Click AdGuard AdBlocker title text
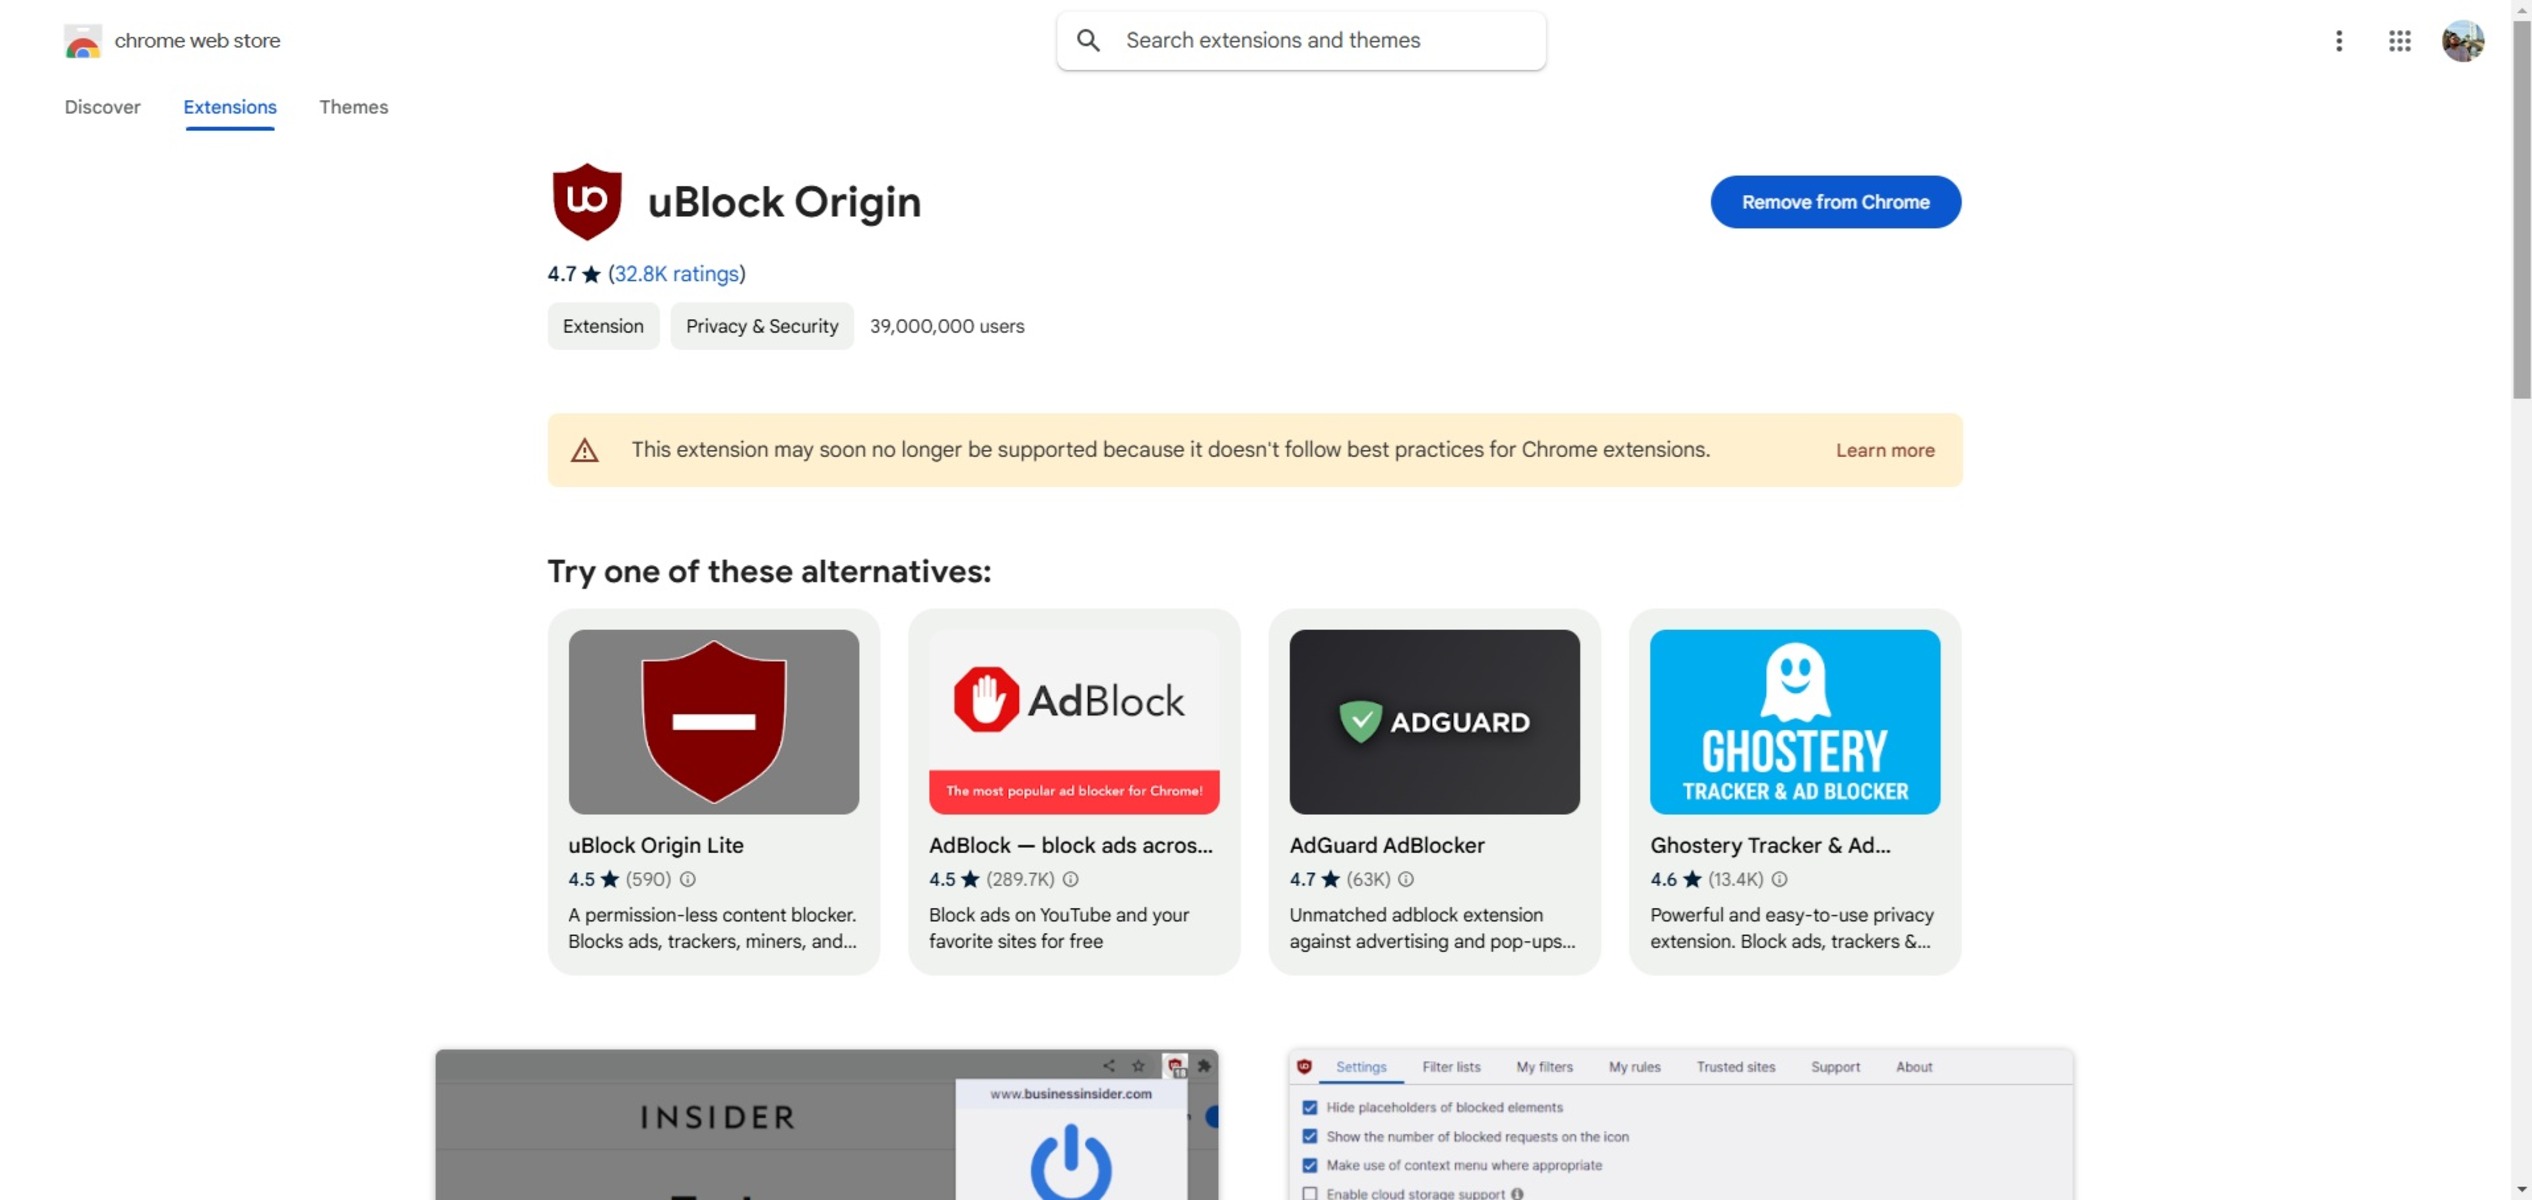2532x1200 pixels. (1386, 845)
